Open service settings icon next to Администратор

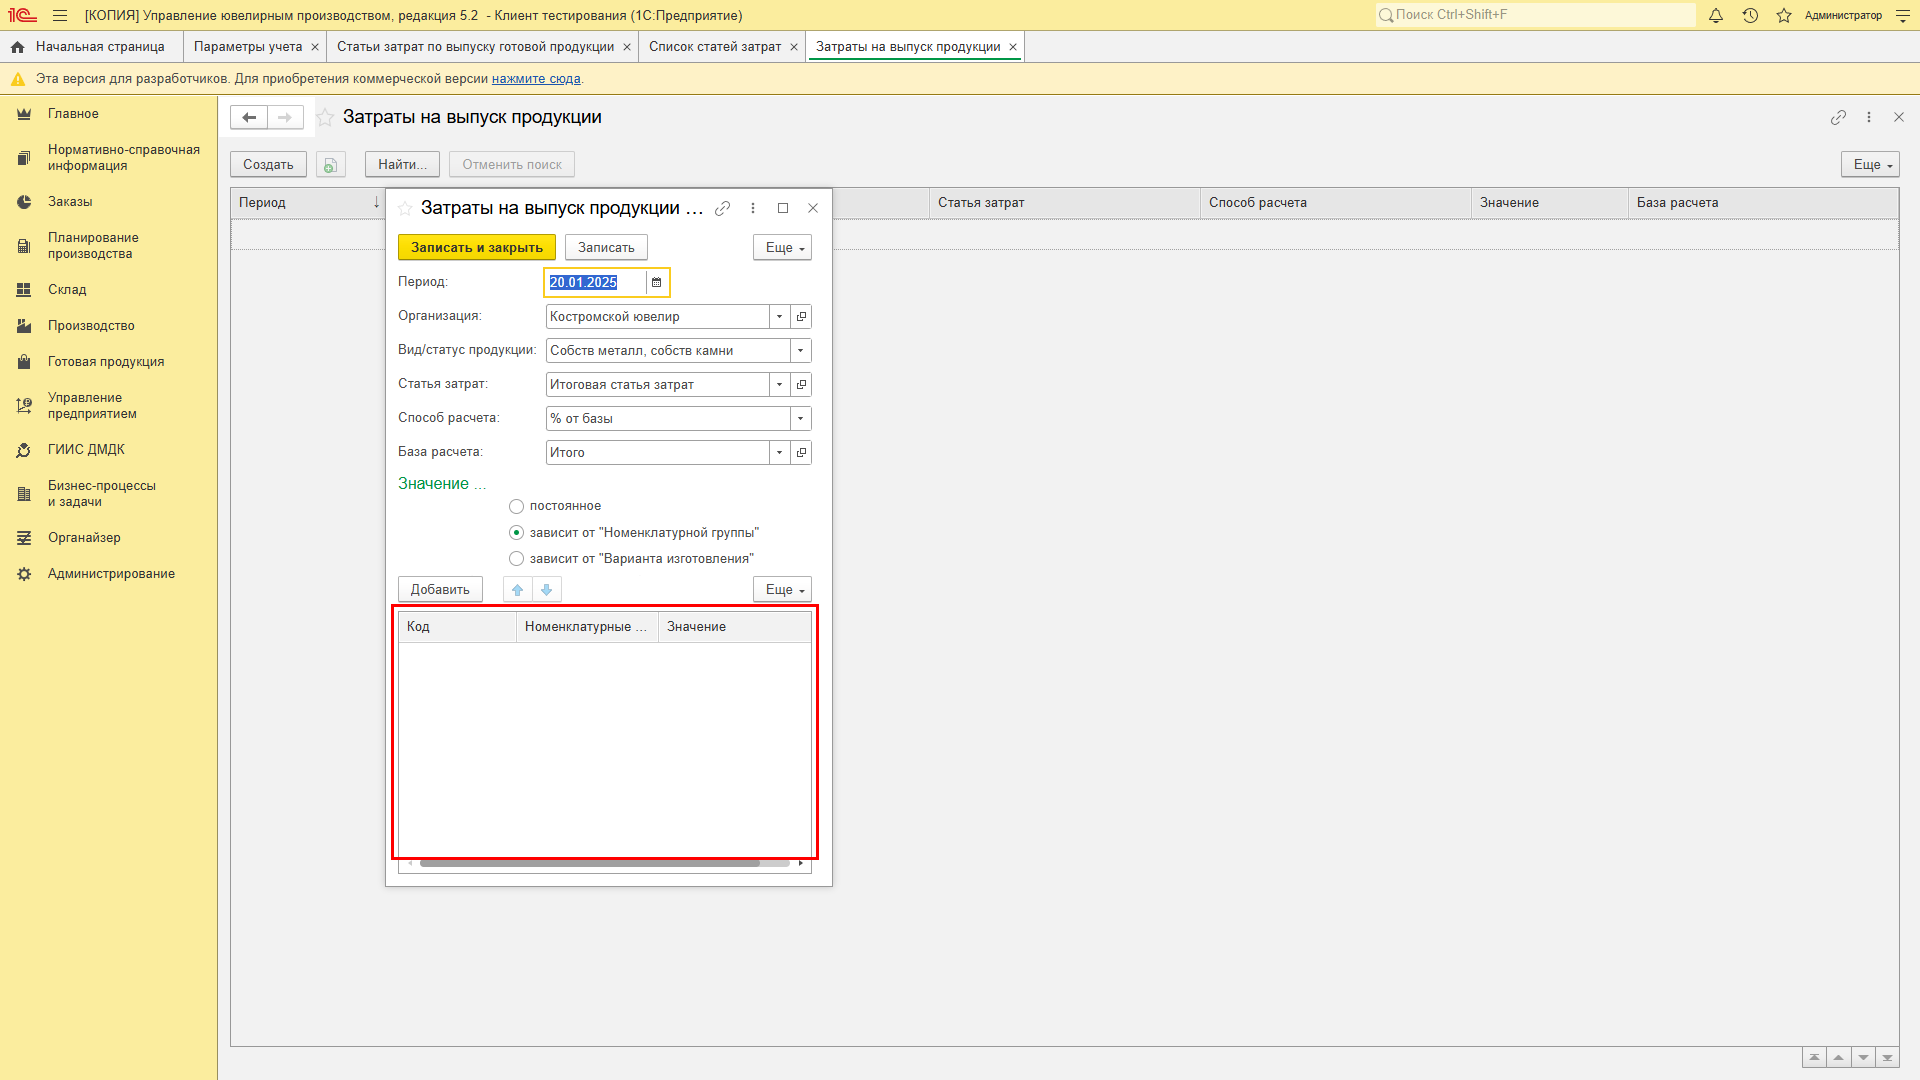coord(1903,15)
